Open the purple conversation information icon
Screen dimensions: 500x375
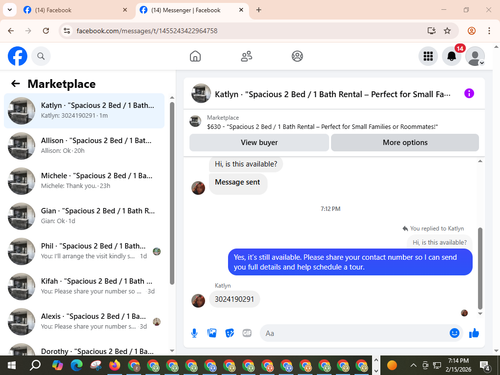tap(469, 93)
